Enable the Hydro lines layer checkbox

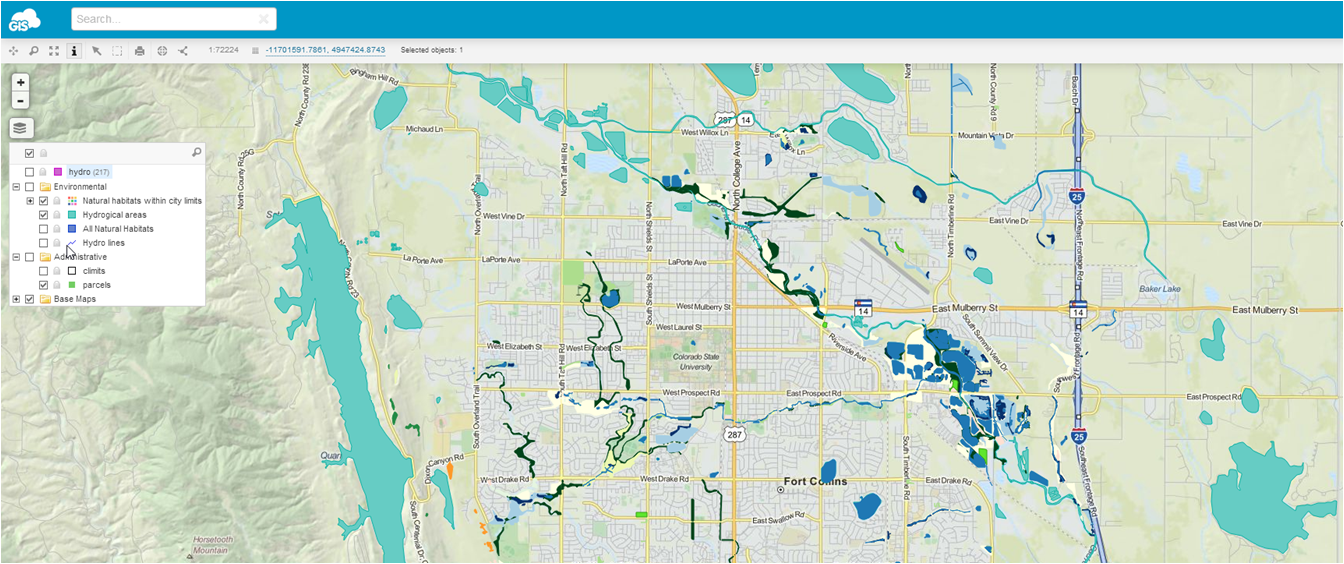tap(43, 243)
